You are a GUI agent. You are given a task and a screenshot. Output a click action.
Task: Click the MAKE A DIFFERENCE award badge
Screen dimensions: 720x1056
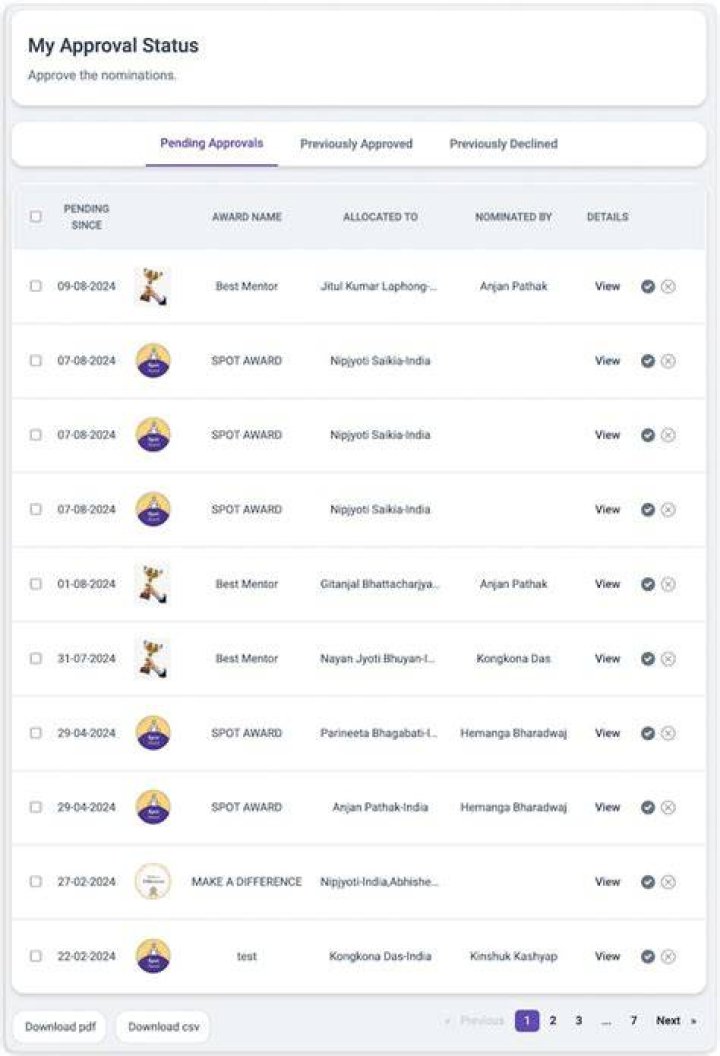[x=153, y=881]
